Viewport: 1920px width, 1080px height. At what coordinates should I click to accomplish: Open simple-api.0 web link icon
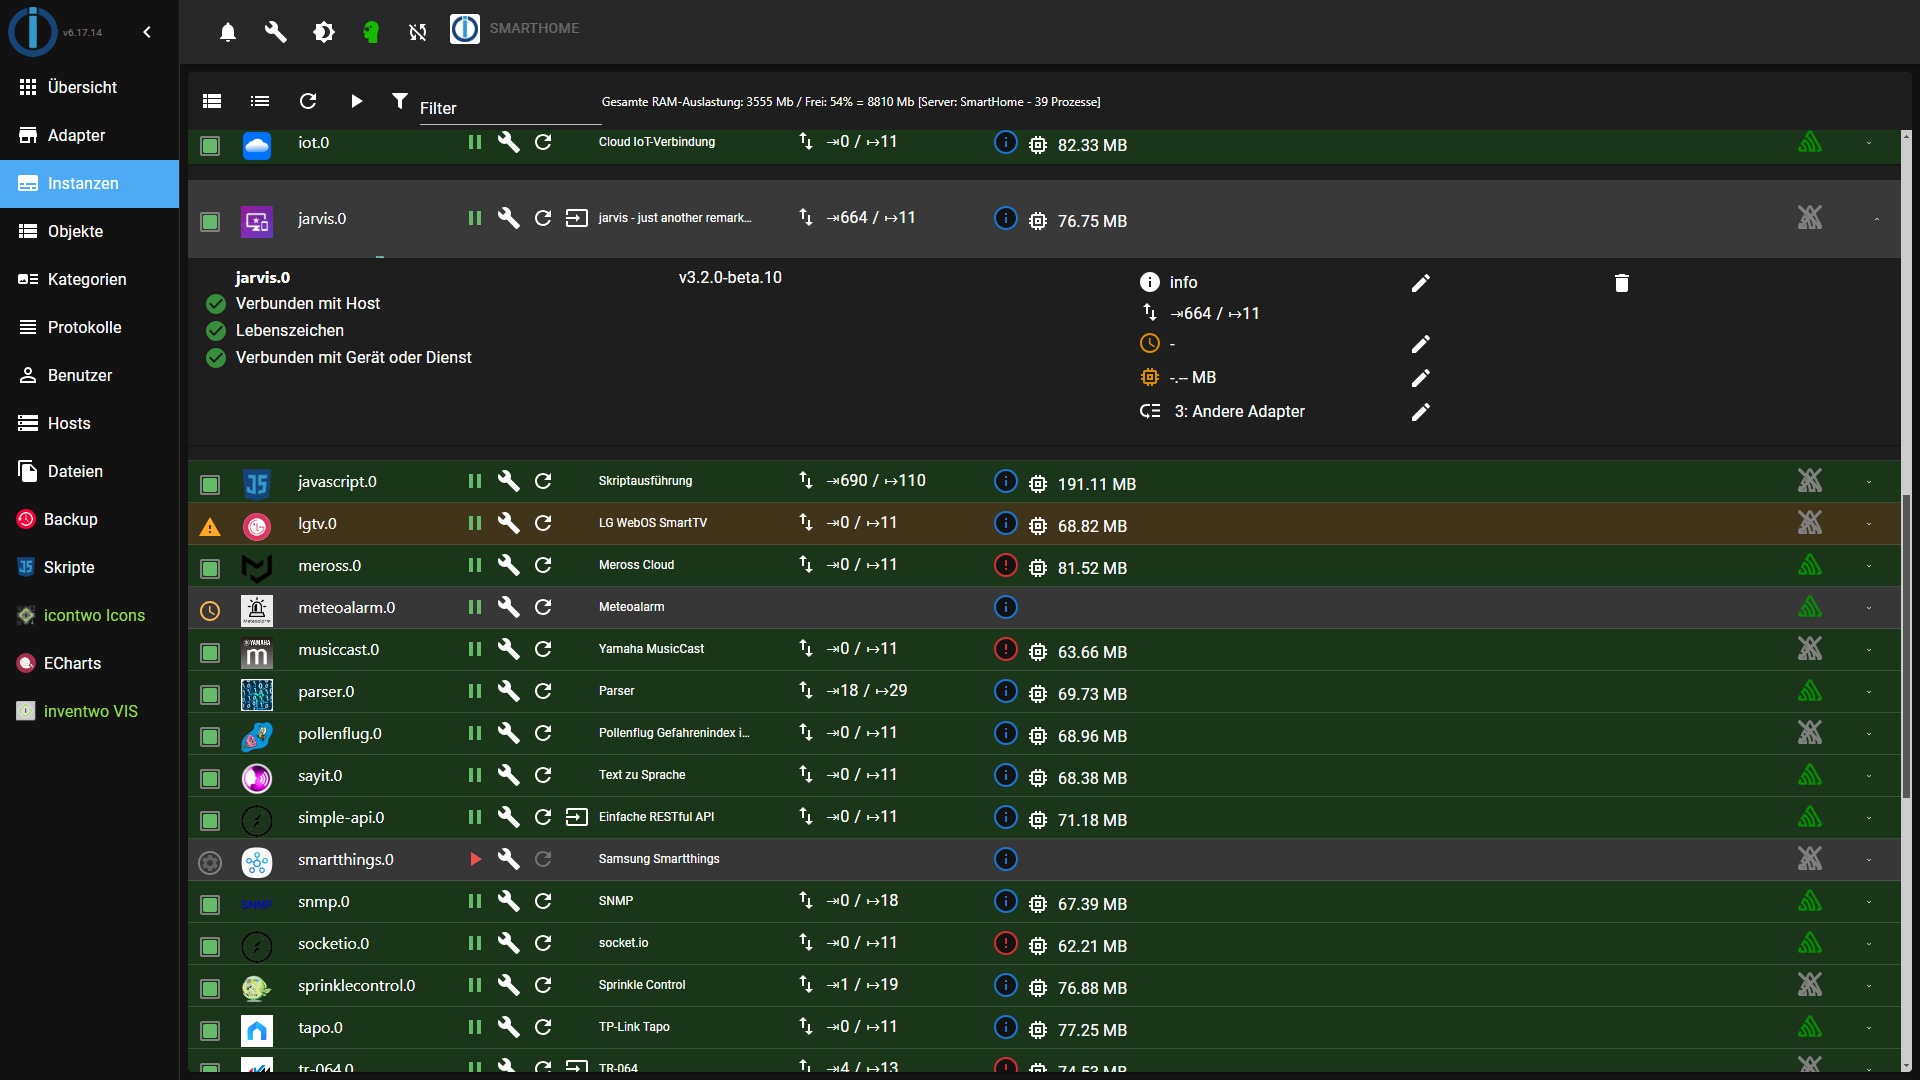(x=577, y=817)
